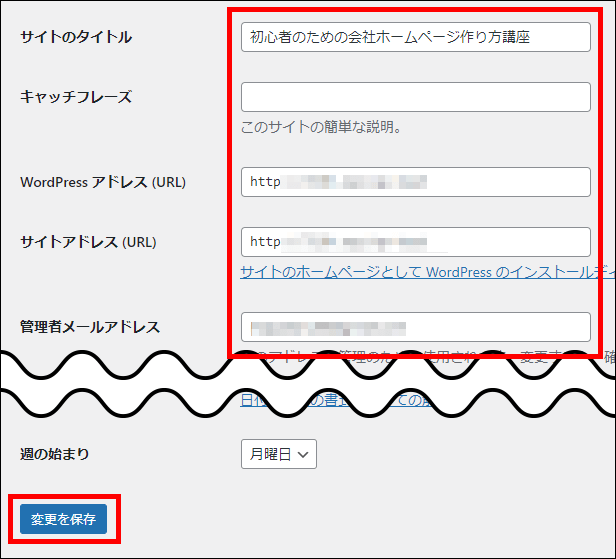The image size is (616, 559).
Task: Click the 変更を保存 button
Action: pyautogui.click(x=63, y=519)
